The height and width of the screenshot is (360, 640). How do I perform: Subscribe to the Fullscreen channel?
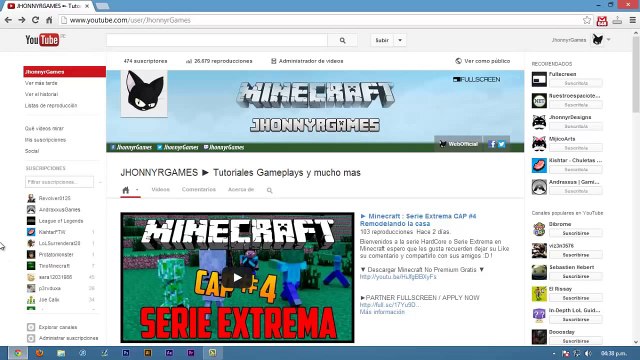[x=576, y=83]
